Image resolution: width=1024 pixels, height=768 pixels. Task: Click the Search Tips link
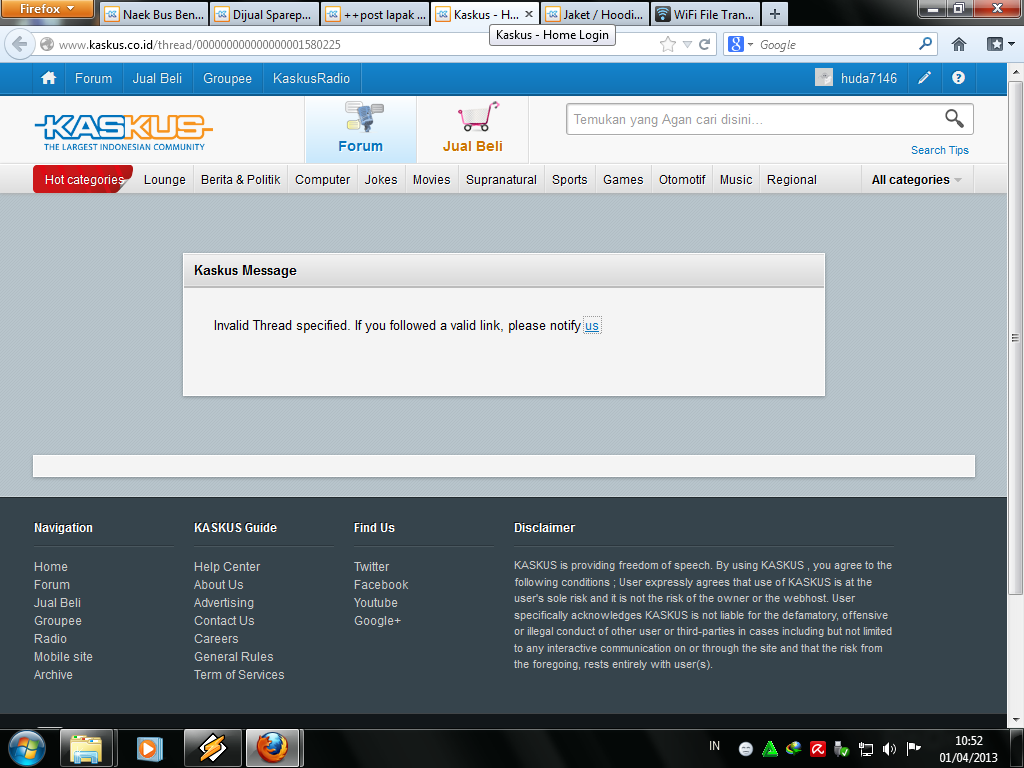tap(939, 150)
